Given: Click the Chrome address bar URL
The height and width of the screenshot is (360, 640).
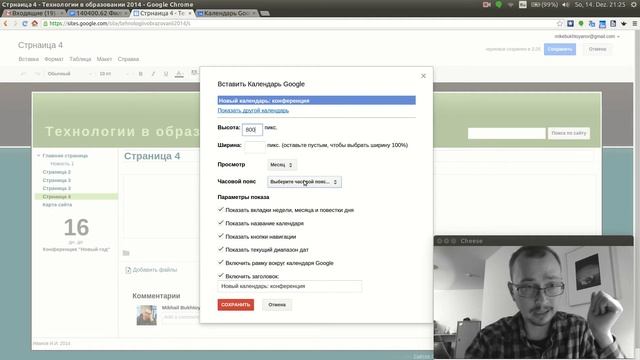Looking at the screenshot, I should (119, 24).
